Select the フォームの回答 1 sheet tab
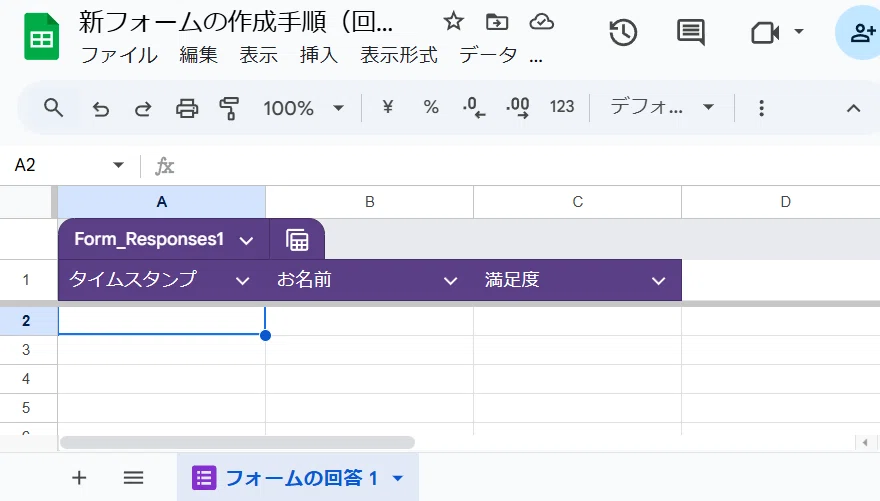Image resolution: width=880 pixels, height=501 pixels. click(298, 478)
